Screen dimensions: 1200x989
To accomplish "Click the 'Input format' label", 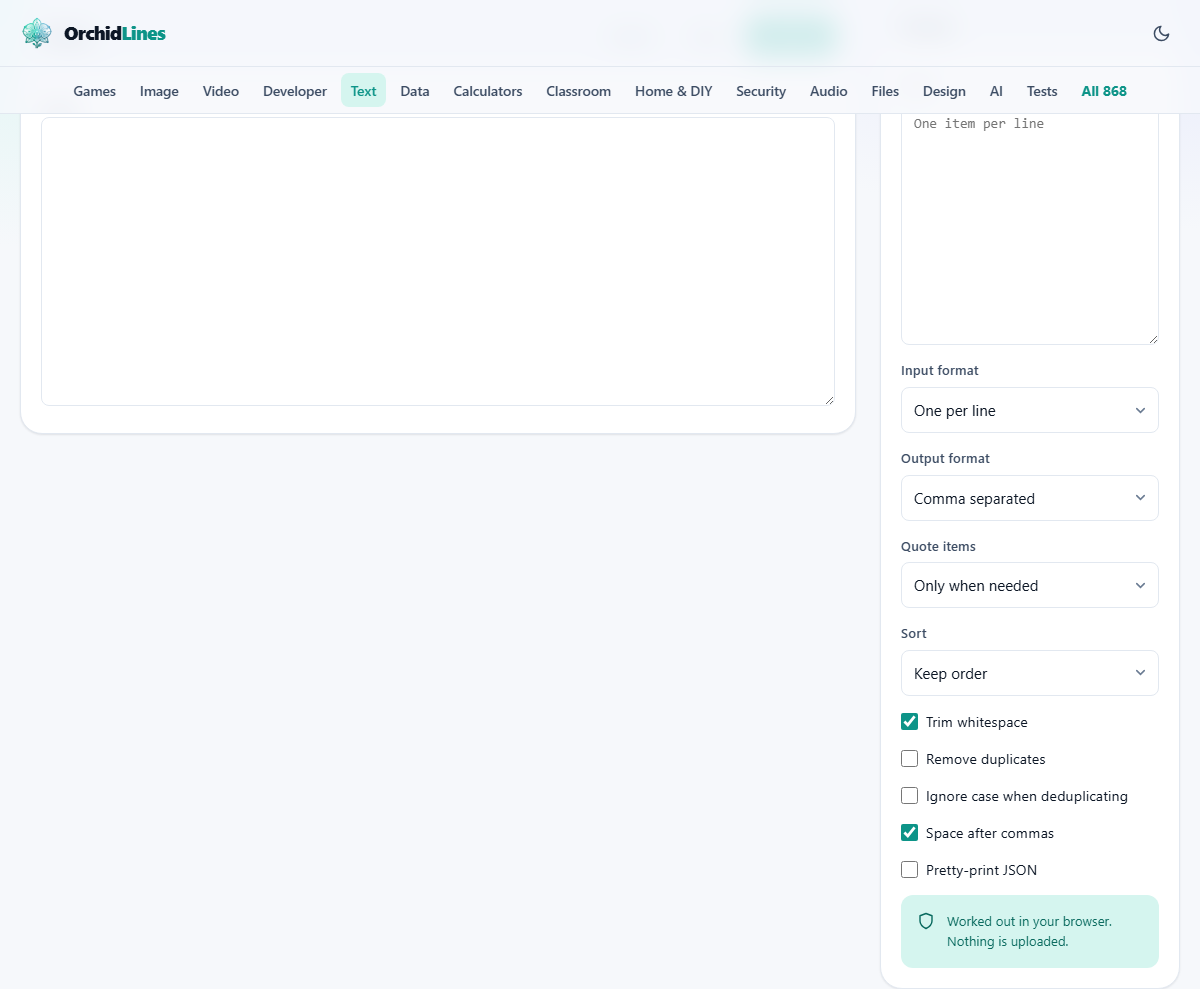I will 940,370.
